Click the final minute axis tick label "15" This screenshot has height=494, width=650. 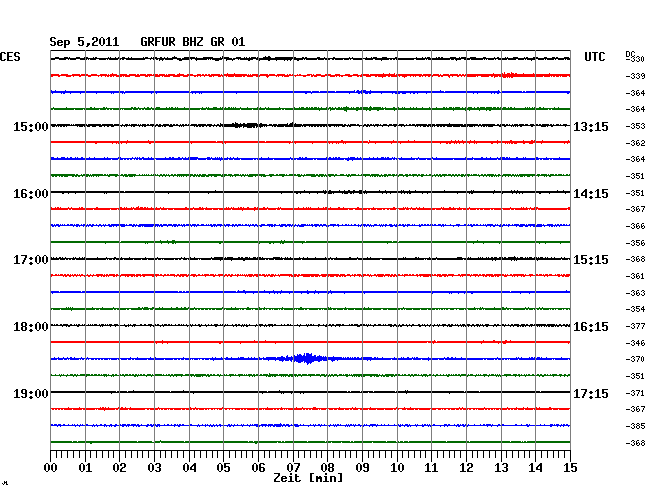tap(570, 467)
